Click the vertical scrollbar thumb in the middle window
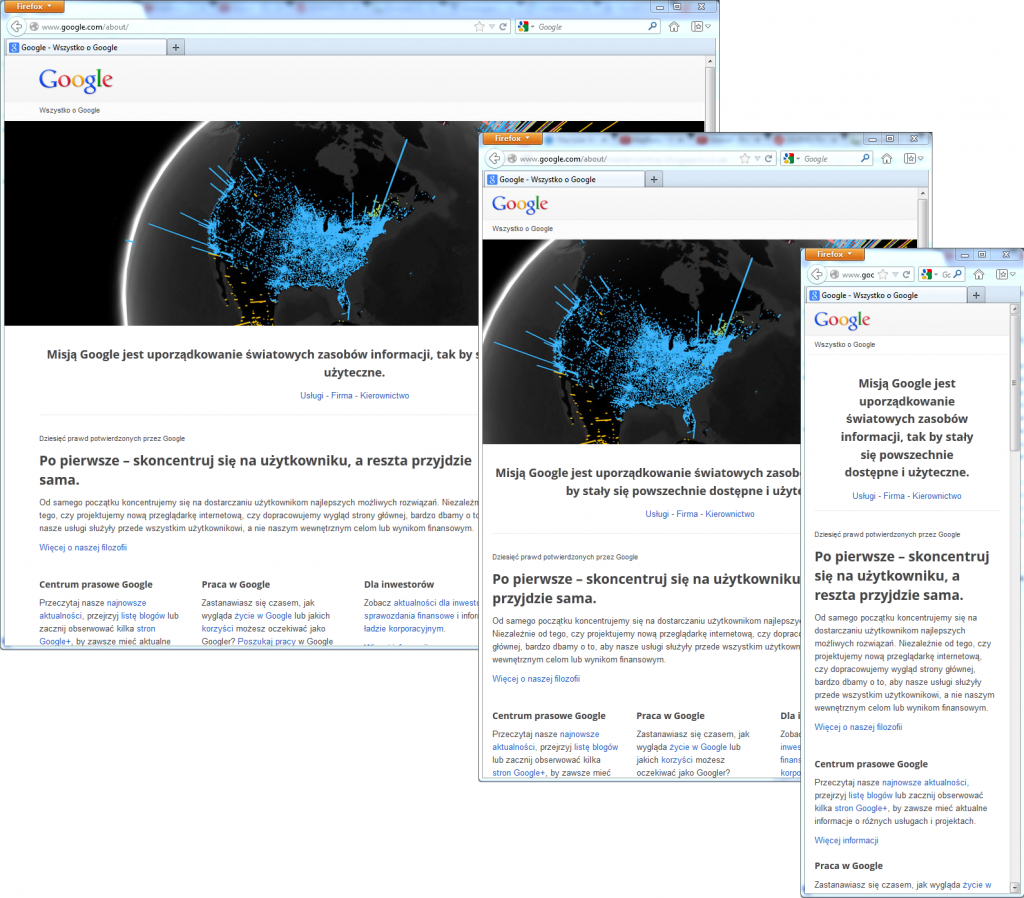Screen dimensions: 1024x898 (922, 219)
